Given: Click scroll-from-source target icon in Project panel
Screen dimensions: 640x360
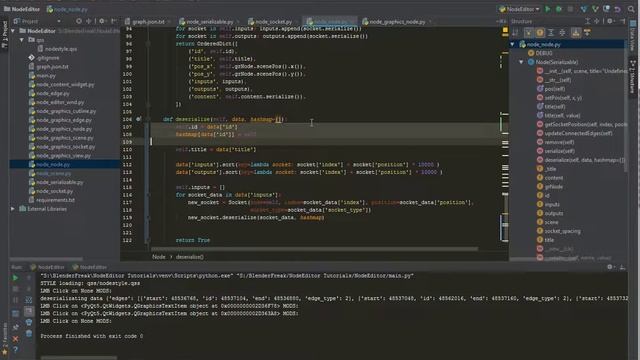Looking at the screenshot, I should pyautogui.click(x=79, y=21).
